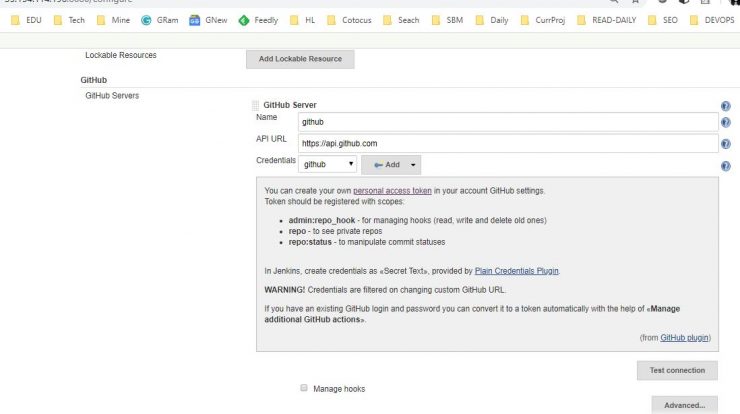Open the CurrProj bookmarks folder
Viewport: 740px width, 414px height.
click(x=543, y=20)
